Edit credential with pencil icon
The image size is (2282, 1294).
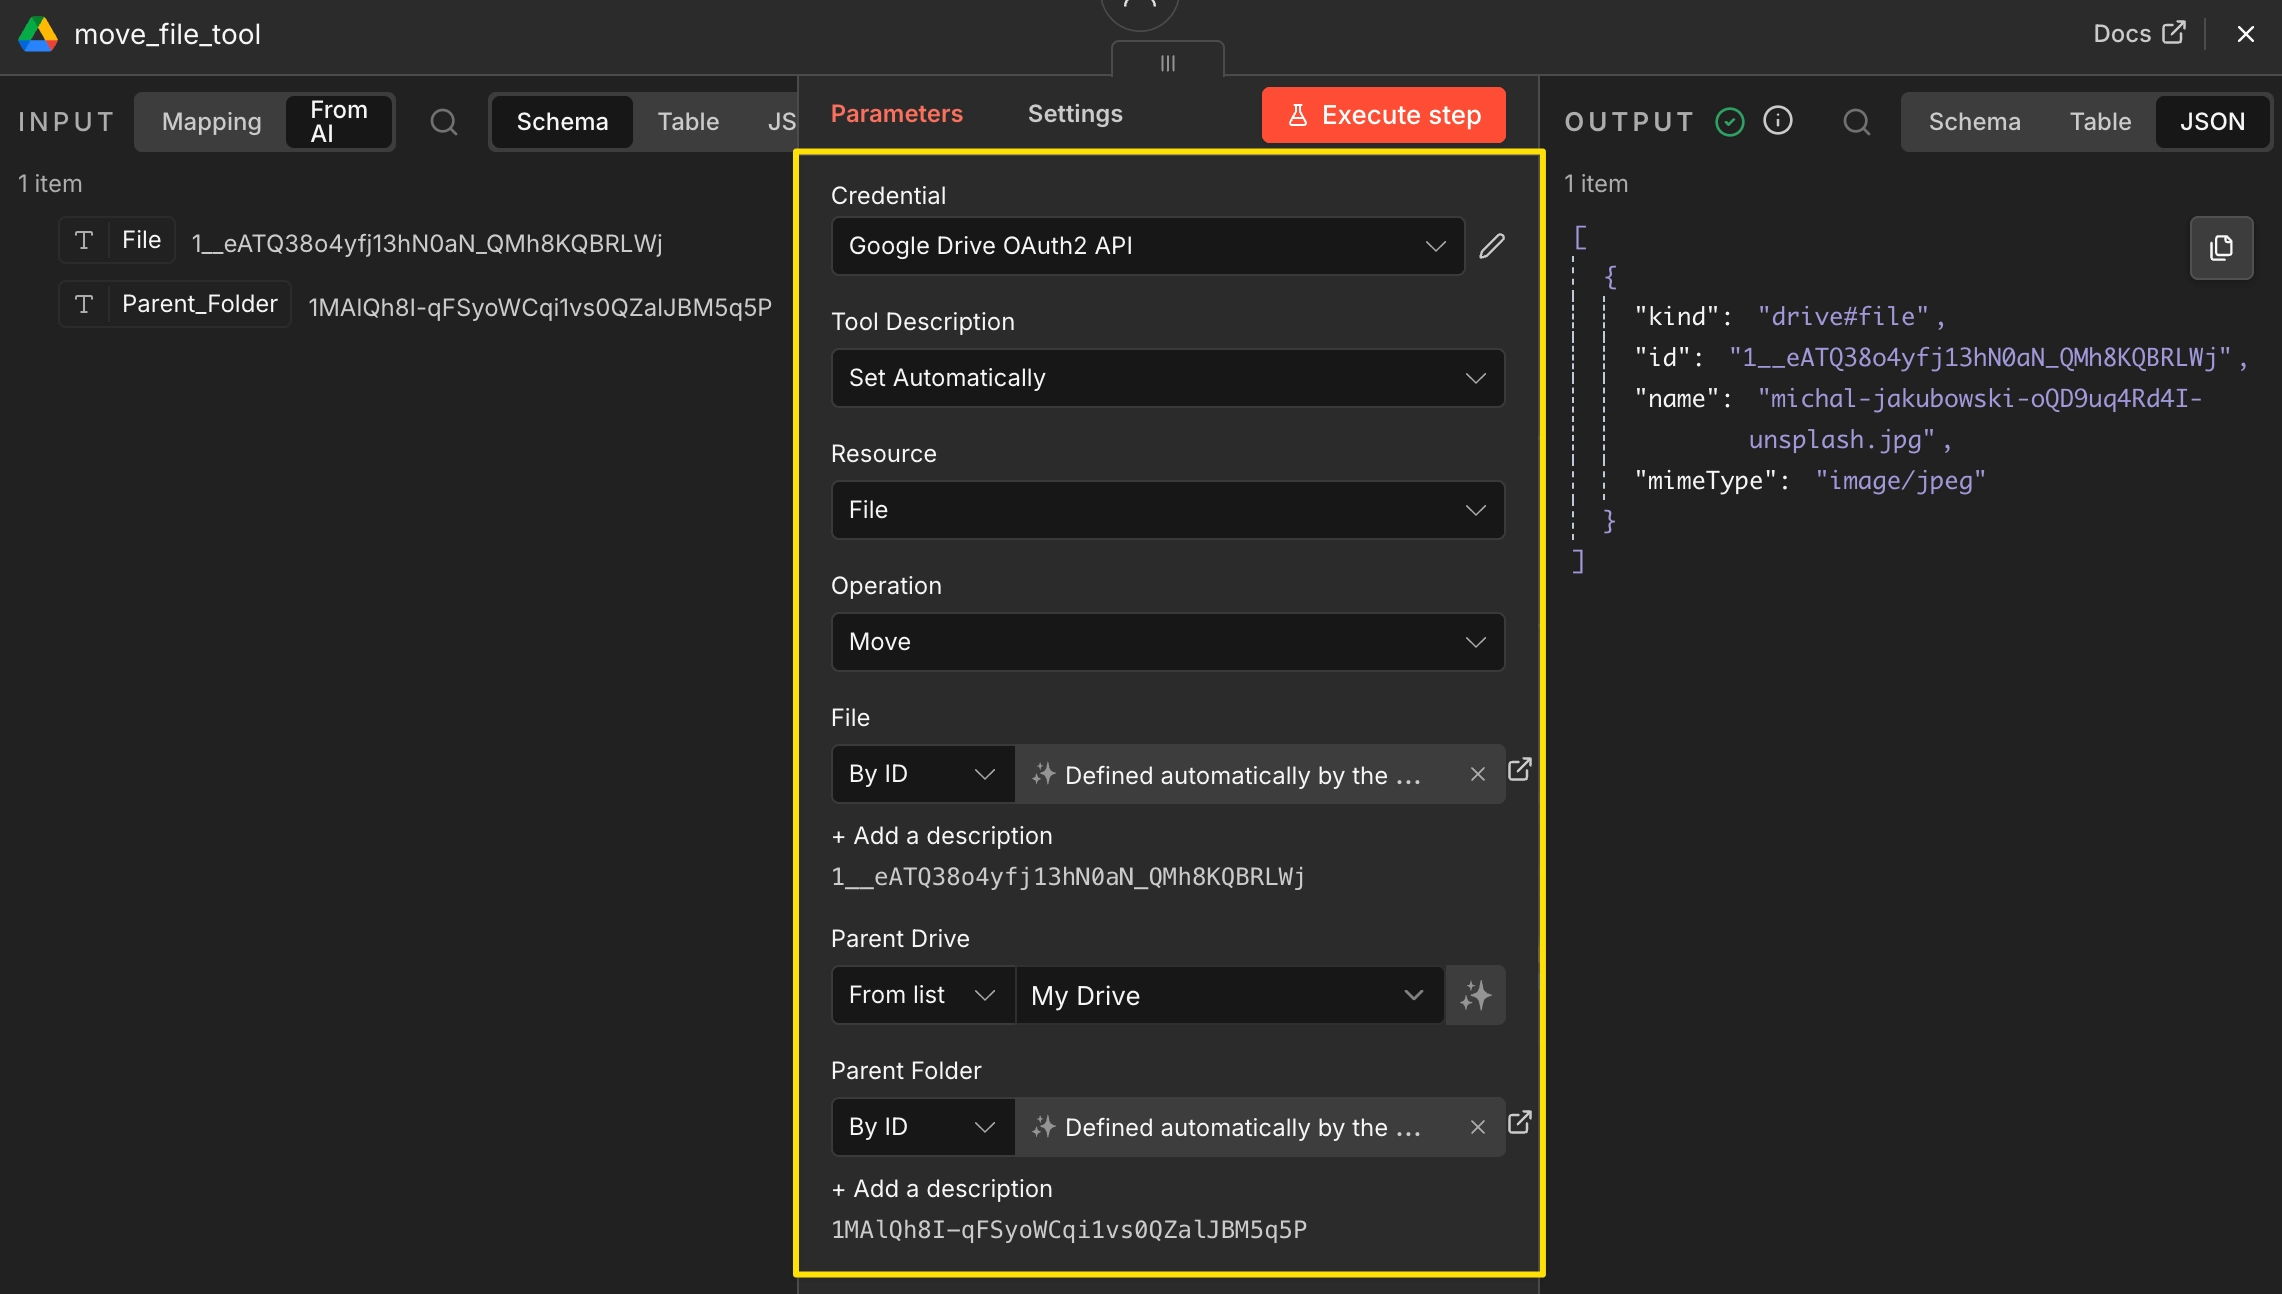pos(1492,246)
